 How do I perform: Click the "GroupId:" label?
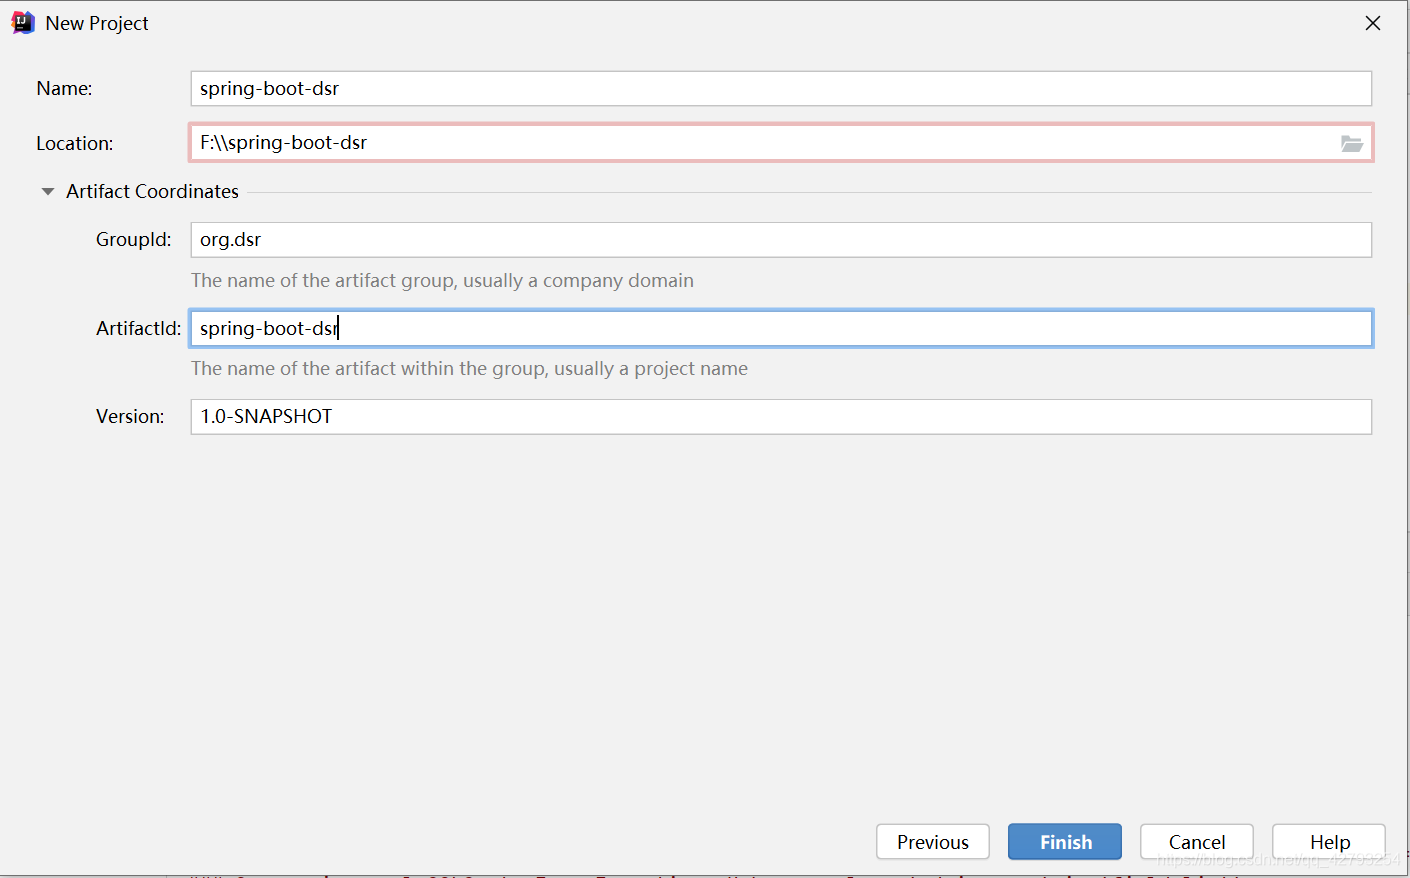(x=134, y=240)
